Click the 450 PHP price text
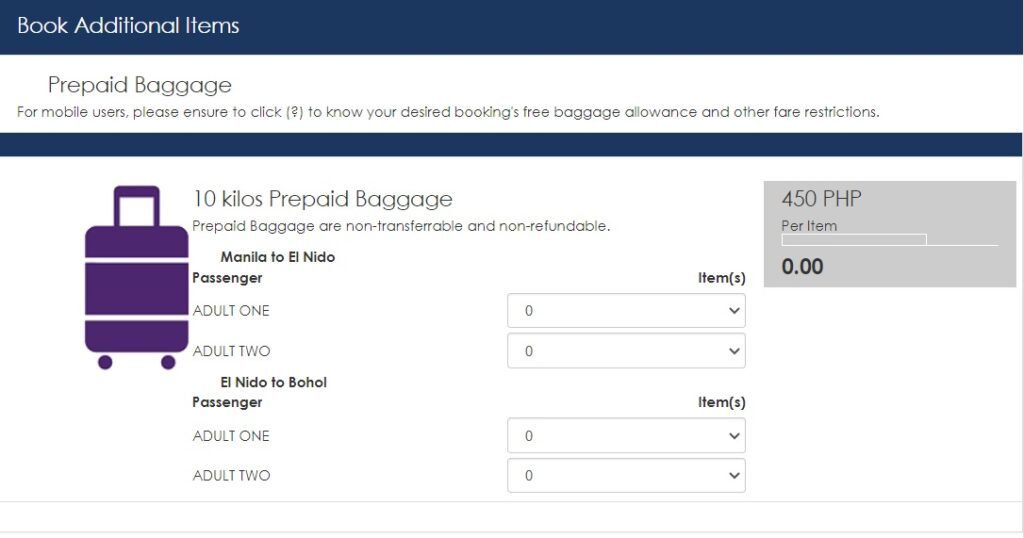This screenshot has height=538, width=1024. [821, 199]
